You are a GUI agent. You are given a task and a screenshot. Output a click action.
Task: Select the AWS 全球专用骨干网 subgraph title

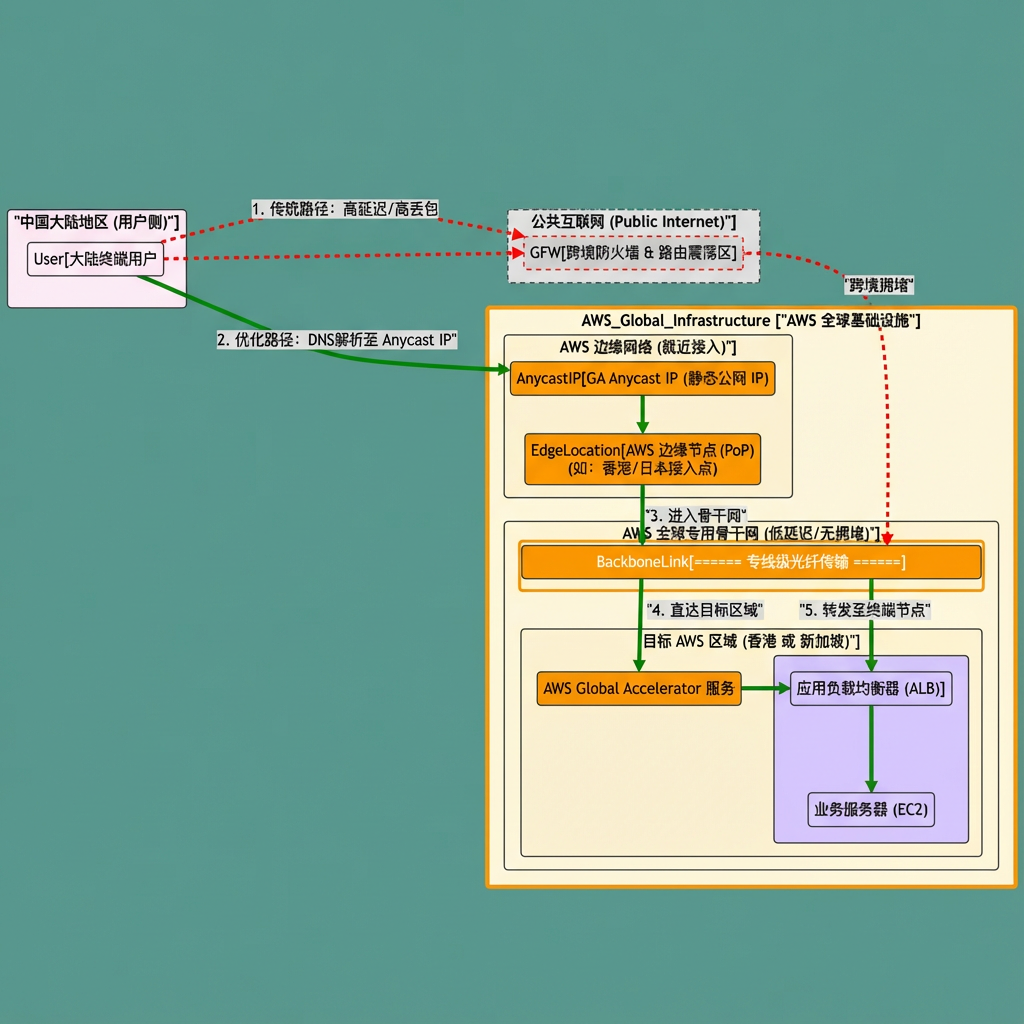750,533
